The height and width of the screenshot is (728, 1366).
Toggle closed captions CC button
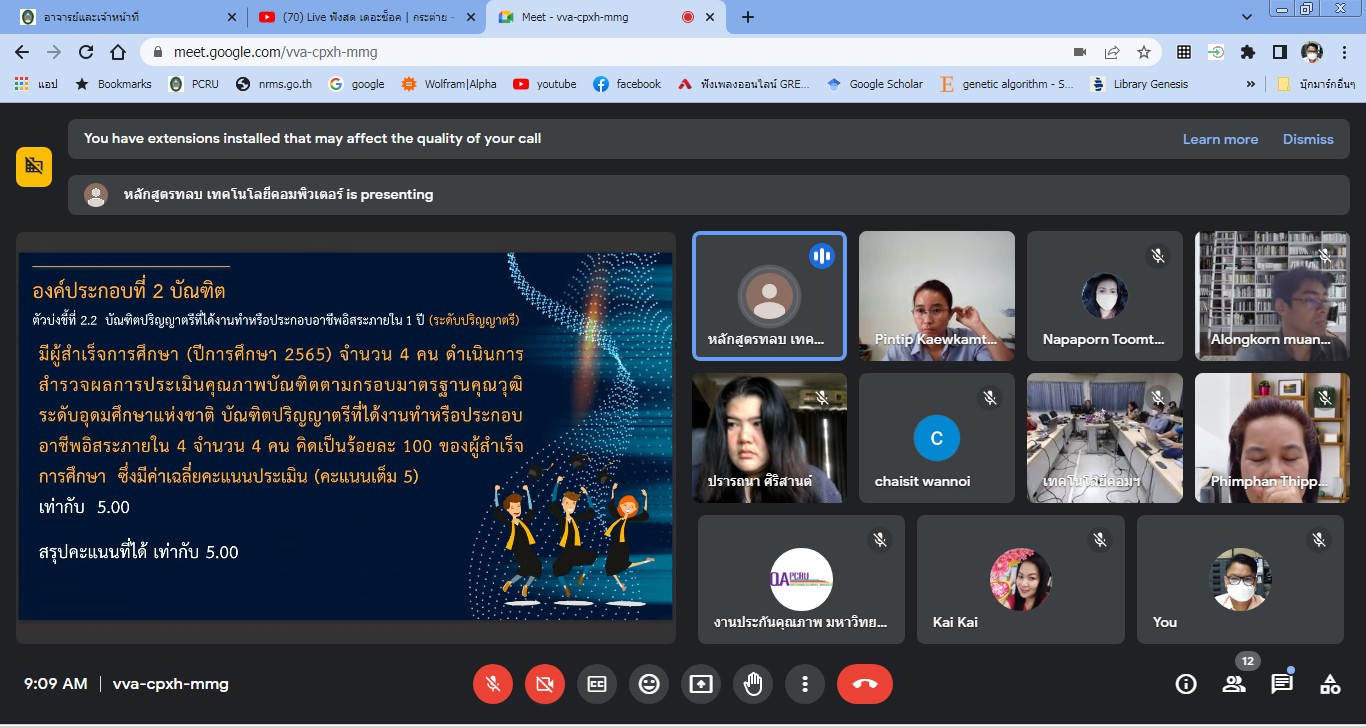click(x=597, y=684)
